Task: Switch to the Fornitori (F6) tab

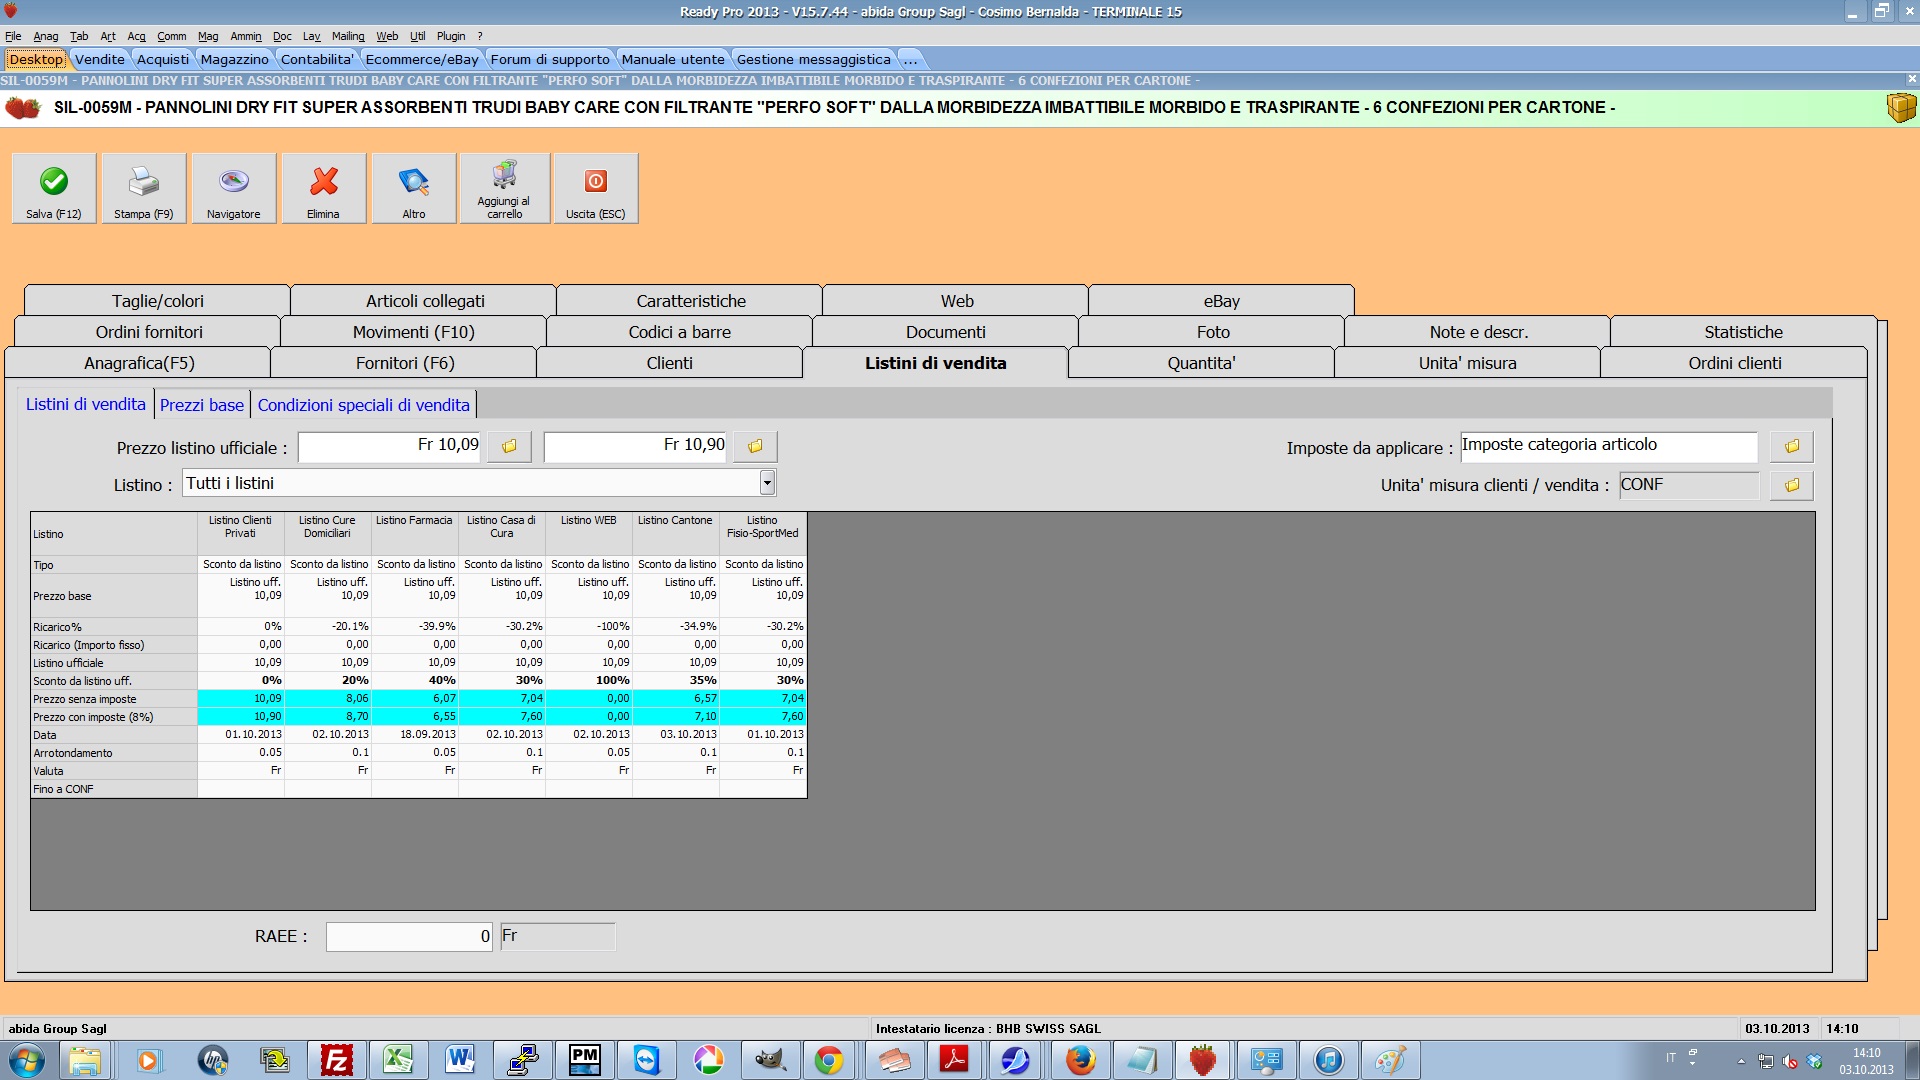Action: click(405, 363)
